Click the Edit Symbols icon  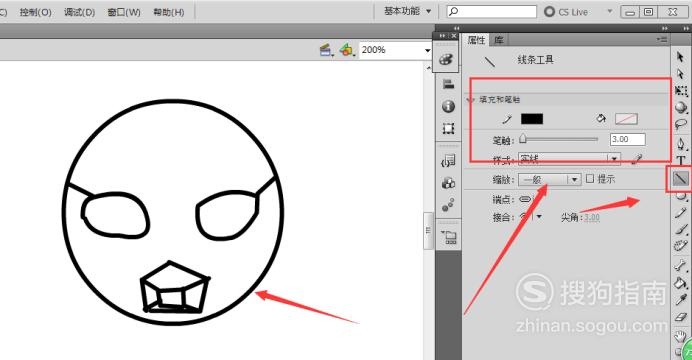(346, 50)
